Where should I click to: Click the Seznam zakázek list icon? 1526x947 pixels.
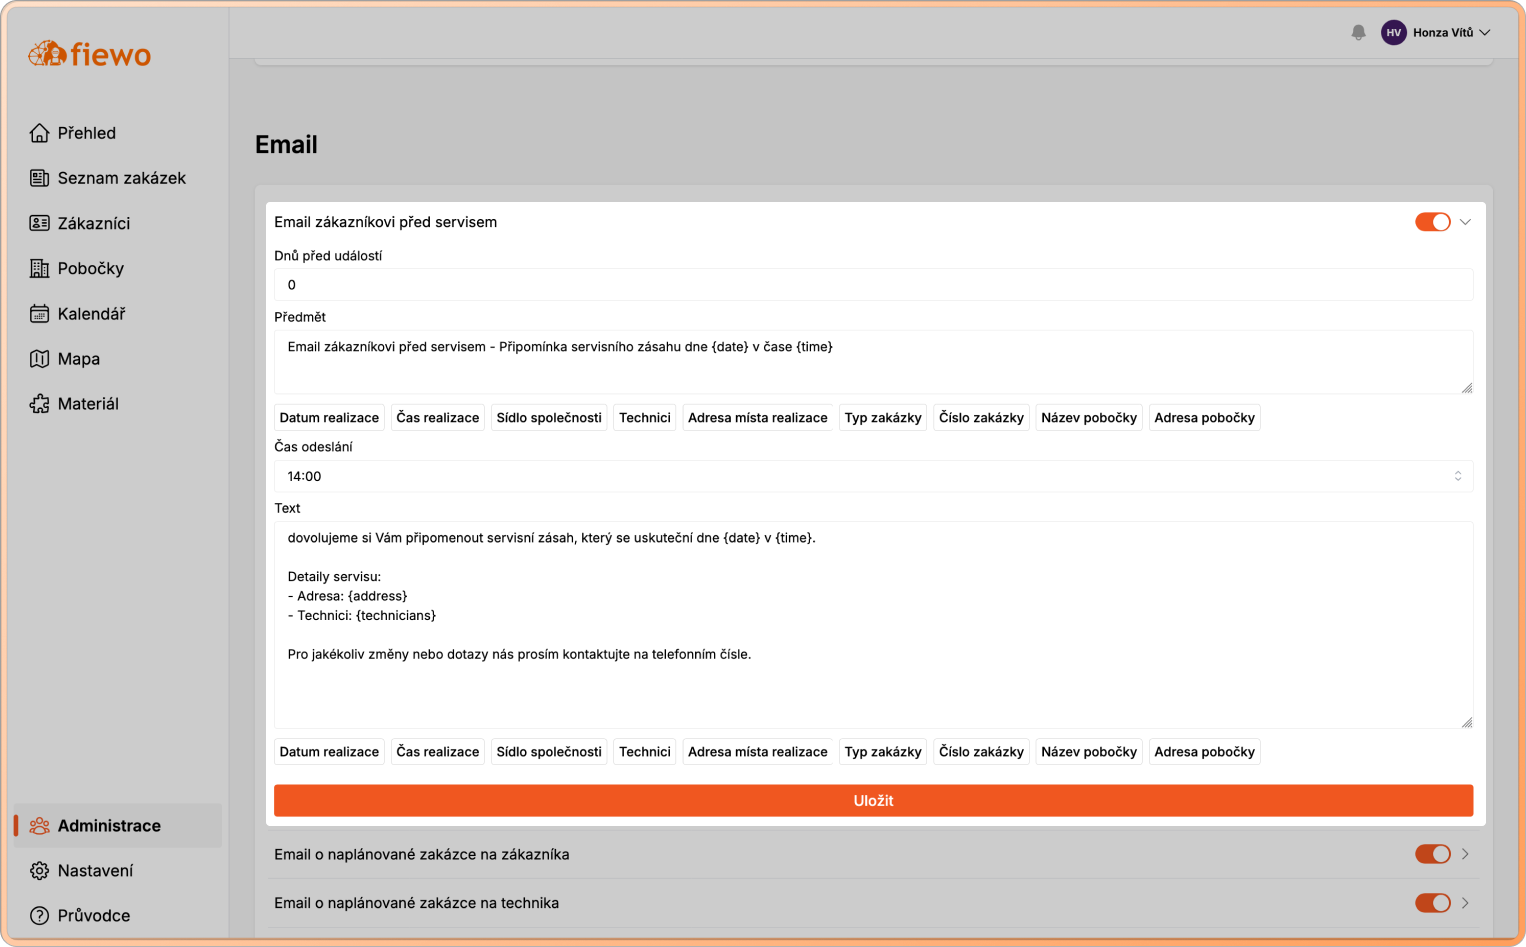point(39,178)
